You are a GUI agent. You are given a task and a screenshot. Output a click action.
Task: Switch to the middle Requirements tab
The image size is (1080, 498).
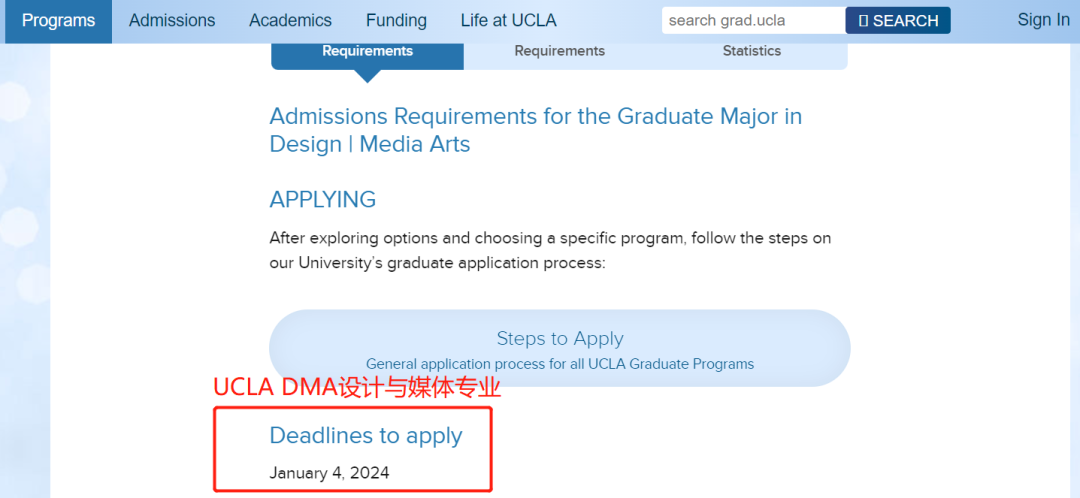coord(559,51)
